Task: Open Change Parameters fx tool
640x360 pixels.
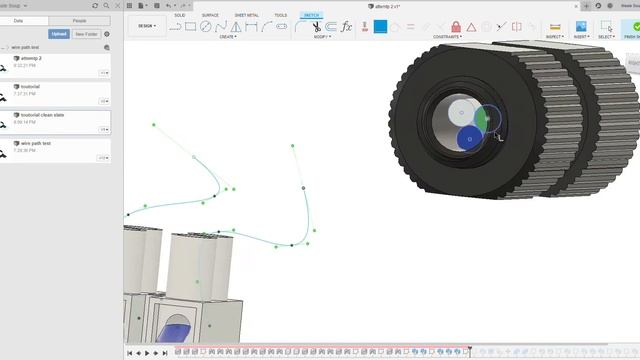Action: coord(347,27)
